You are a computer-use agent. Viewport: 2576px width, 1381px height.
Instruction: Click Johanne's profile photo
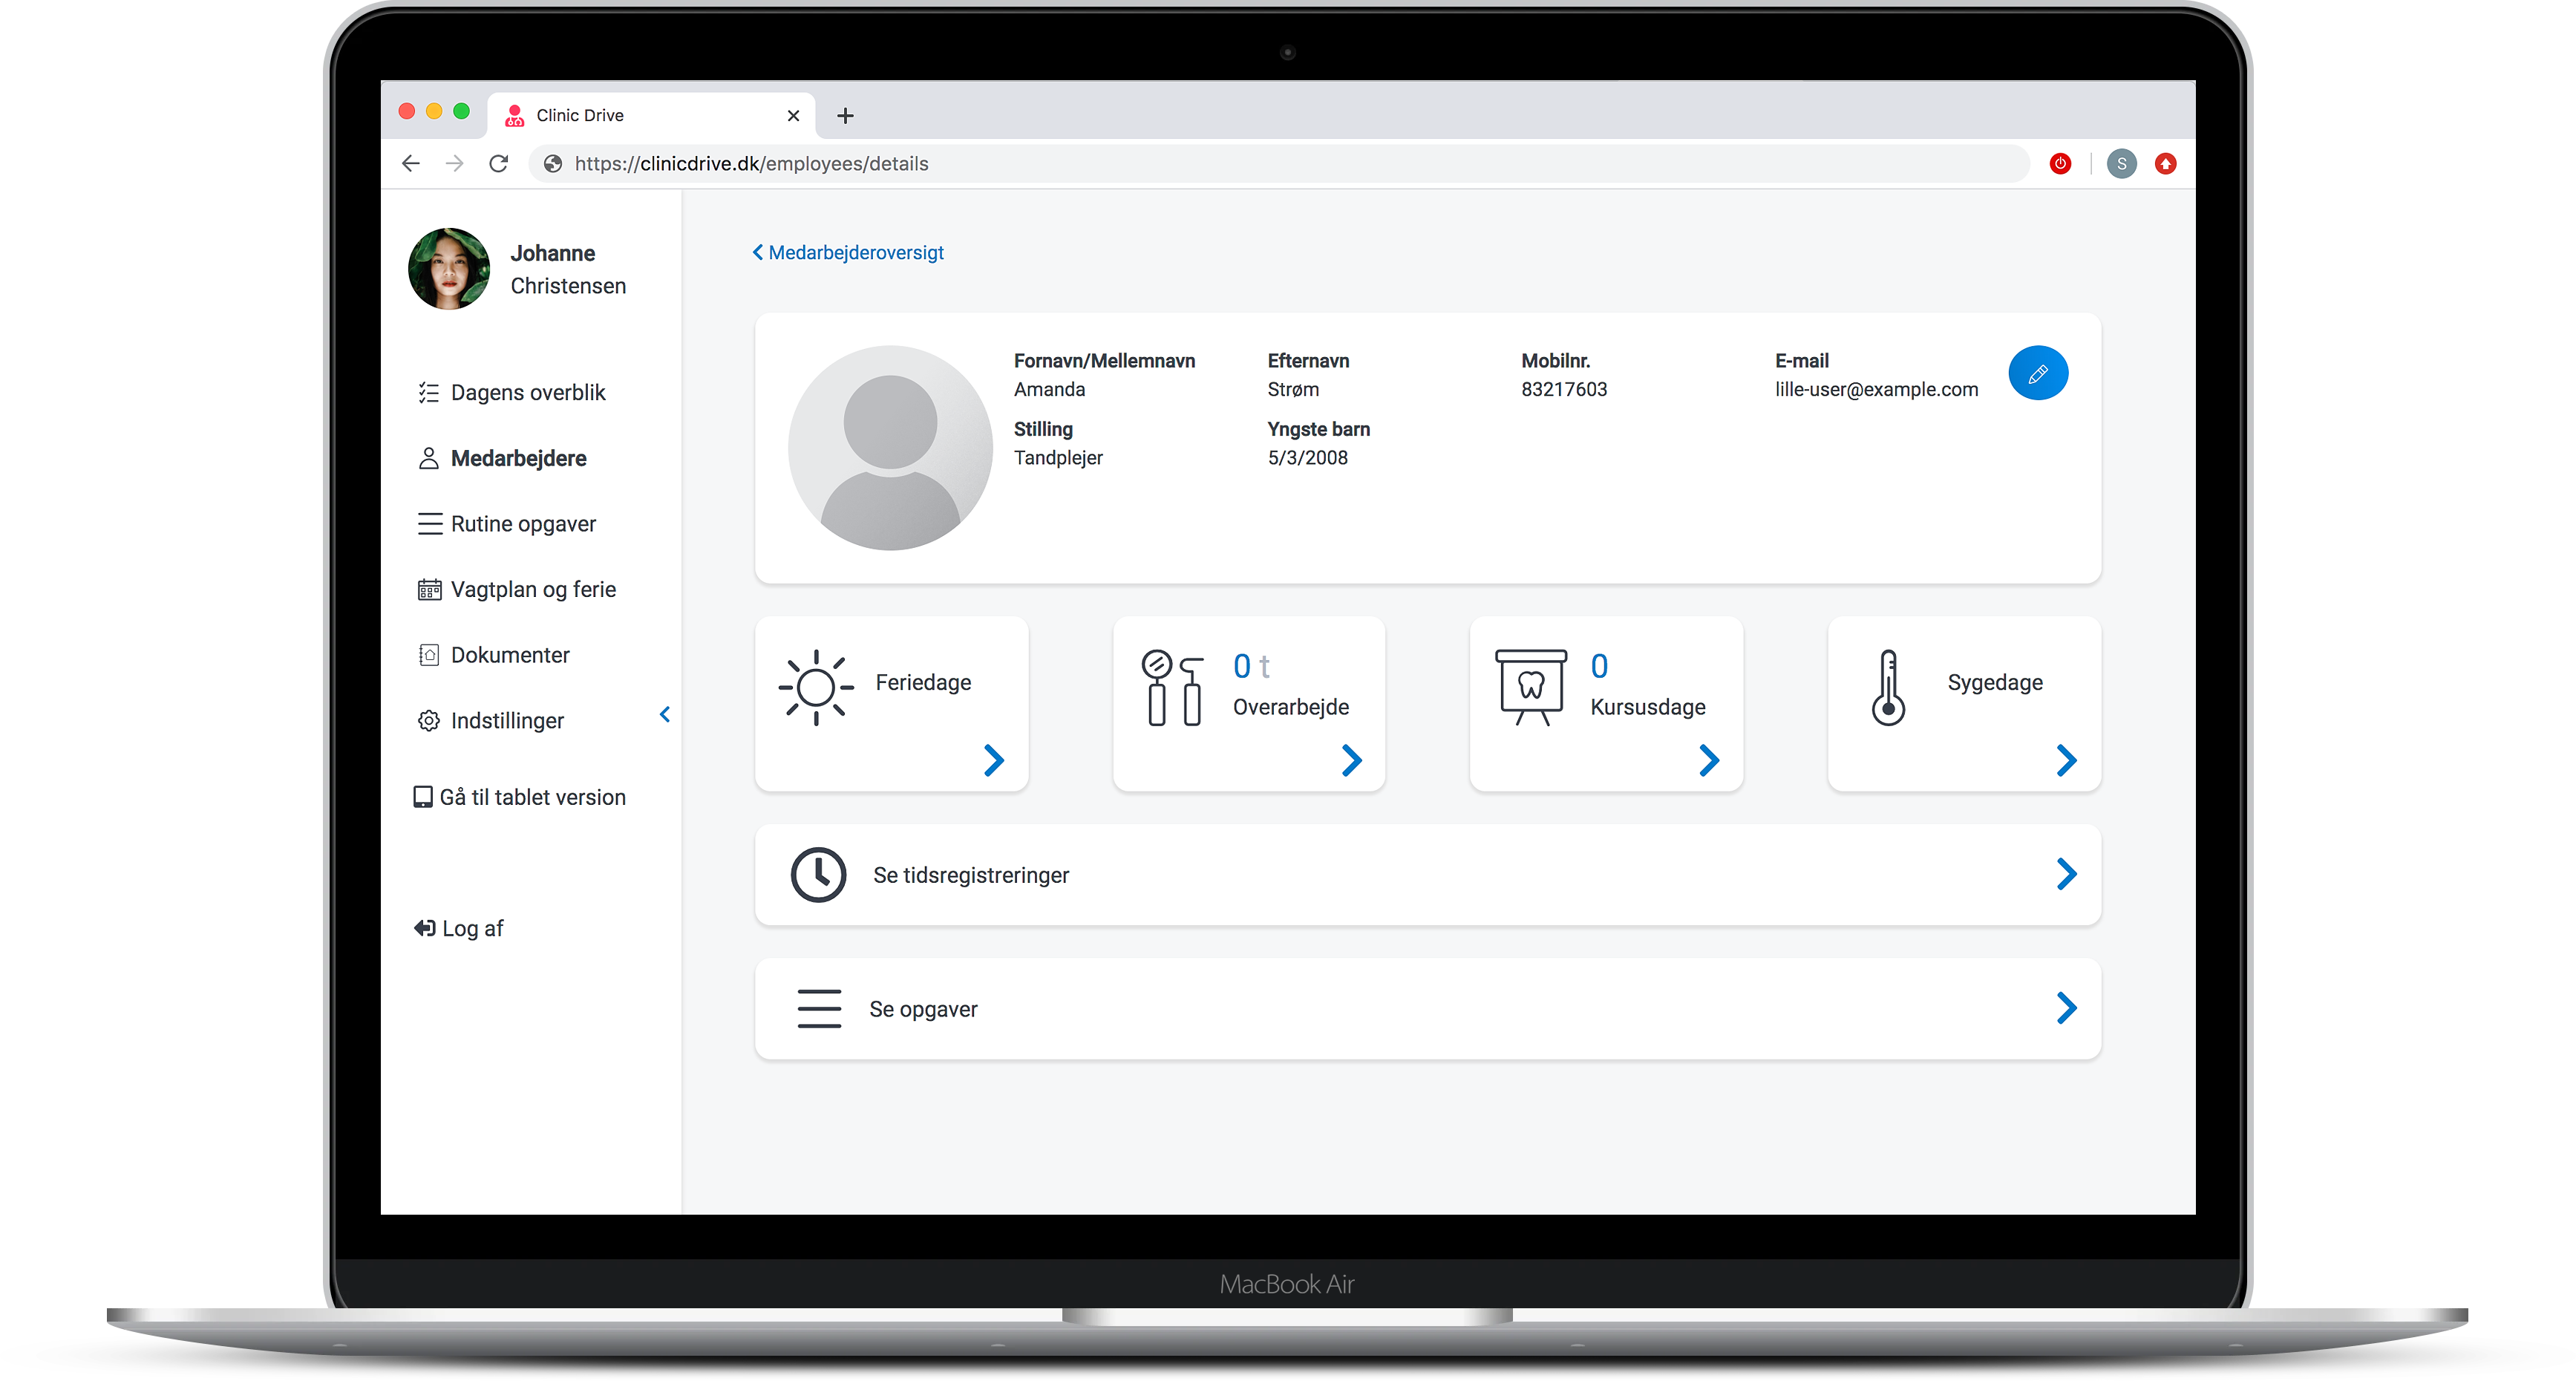(449, 268)
